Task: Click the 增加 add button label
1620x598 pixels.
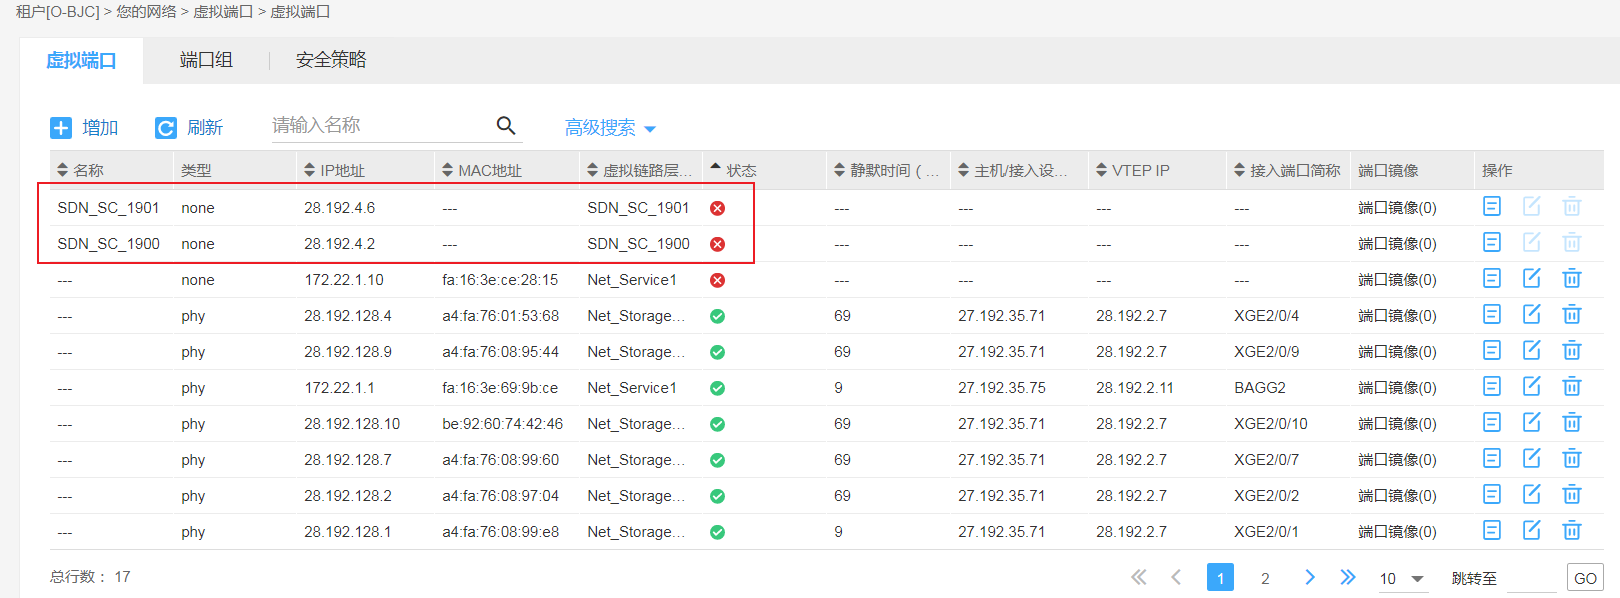Action: click(x=100, y=128)
